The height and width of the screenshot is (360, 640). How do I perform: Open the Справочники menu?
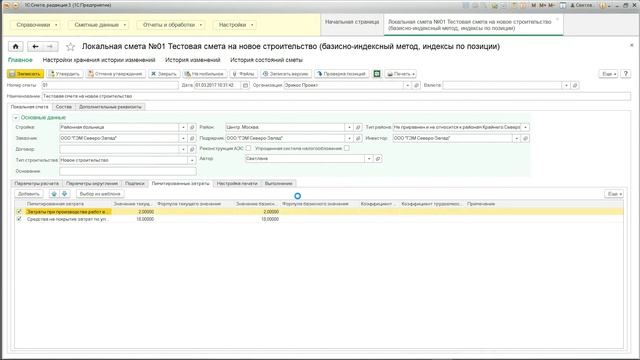point(37,25)
